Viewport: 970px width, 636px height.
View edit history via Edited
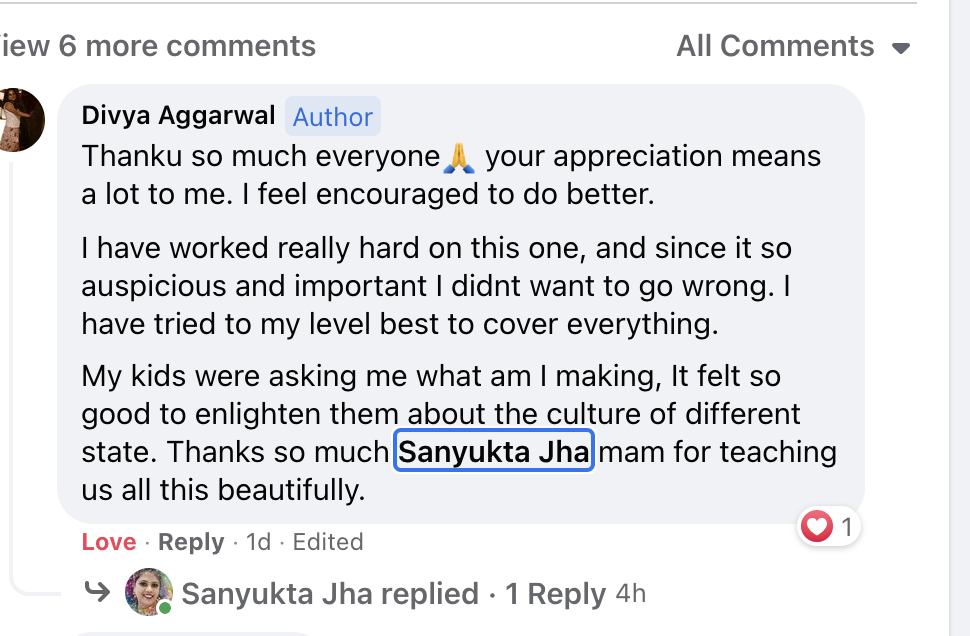tap(328, 542)
